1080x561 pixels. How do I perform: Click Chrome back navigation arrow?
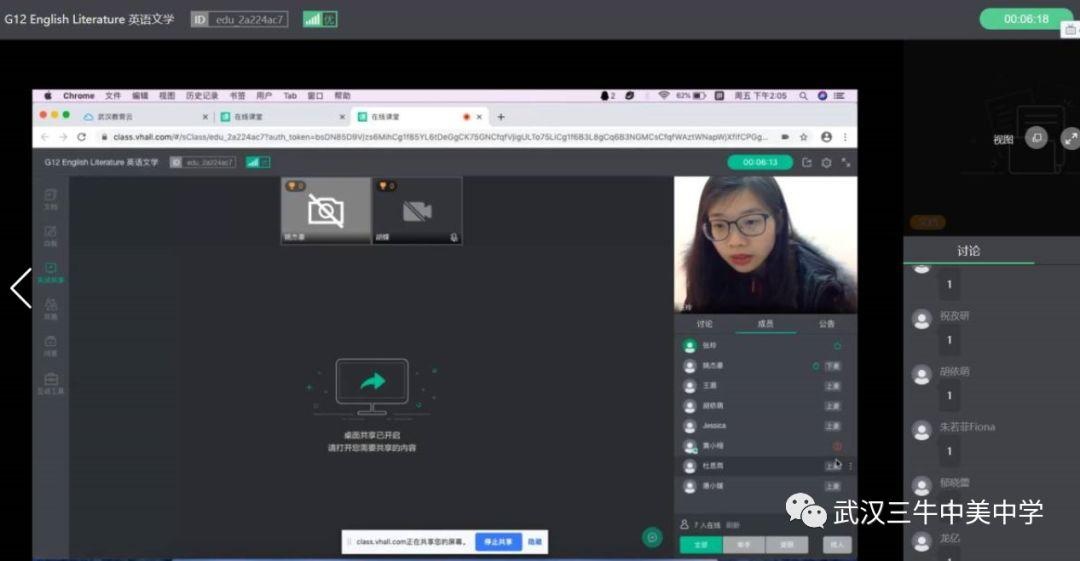click(45, 137)
